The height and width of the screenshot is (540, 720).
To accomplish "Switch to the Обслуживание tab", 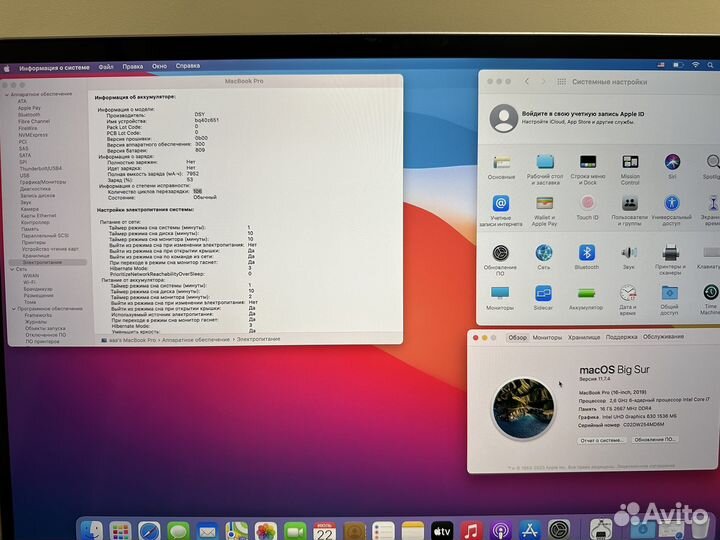I will 663,337.
